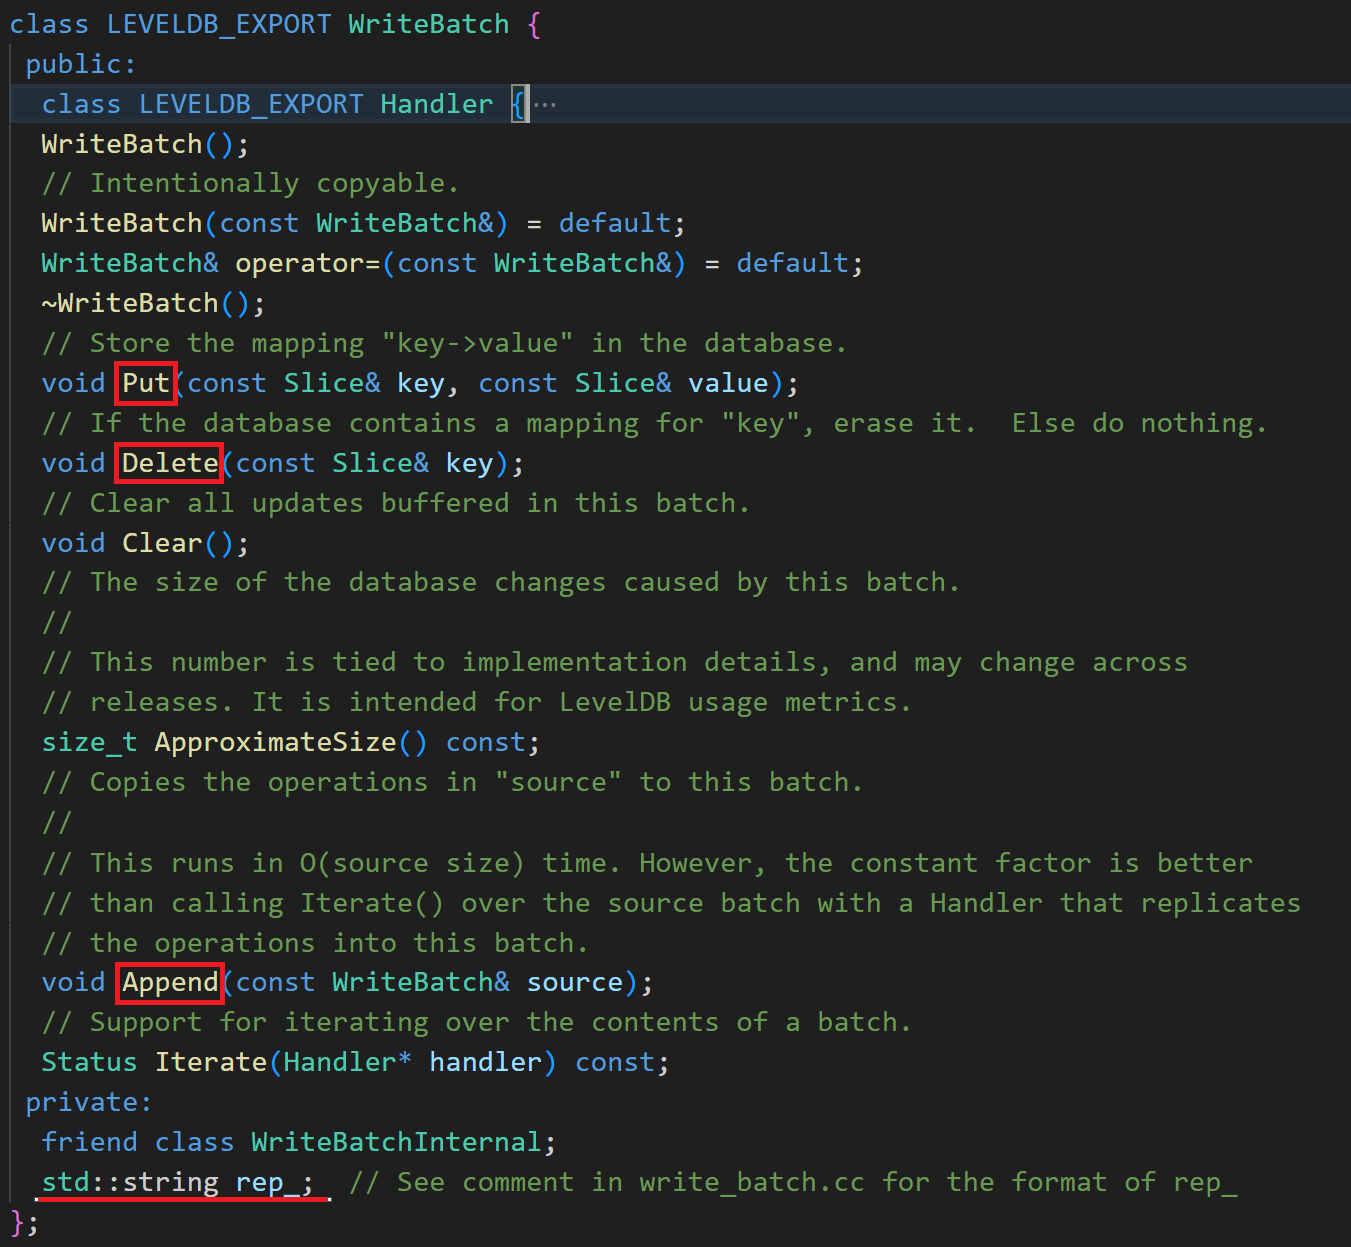This screenshot has height=1247, width=1351.
Task: Click the WriteBatch() default constructor
Action: [x=144, y=144]
